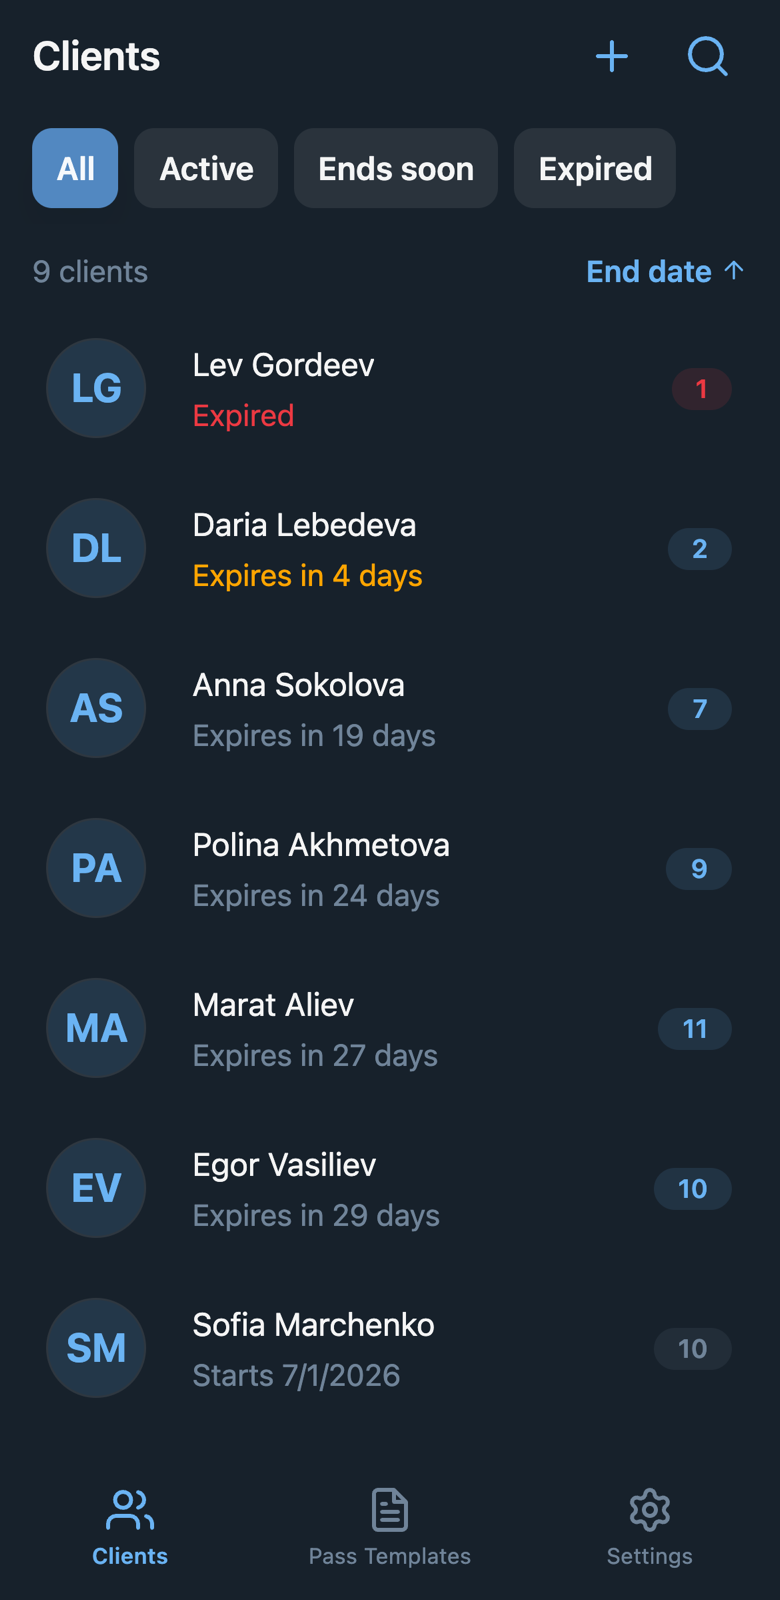The image size is (780, 1600).
Task: Tap the SM avatar circle
Action: click(96, 1348)
